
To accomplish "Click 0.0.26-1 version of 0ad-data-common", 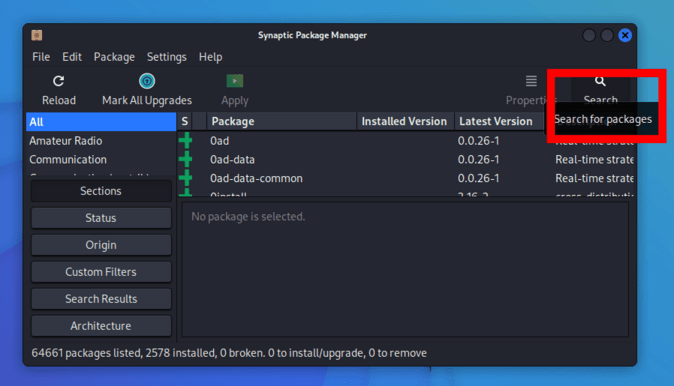I will [x=478, y=178].
